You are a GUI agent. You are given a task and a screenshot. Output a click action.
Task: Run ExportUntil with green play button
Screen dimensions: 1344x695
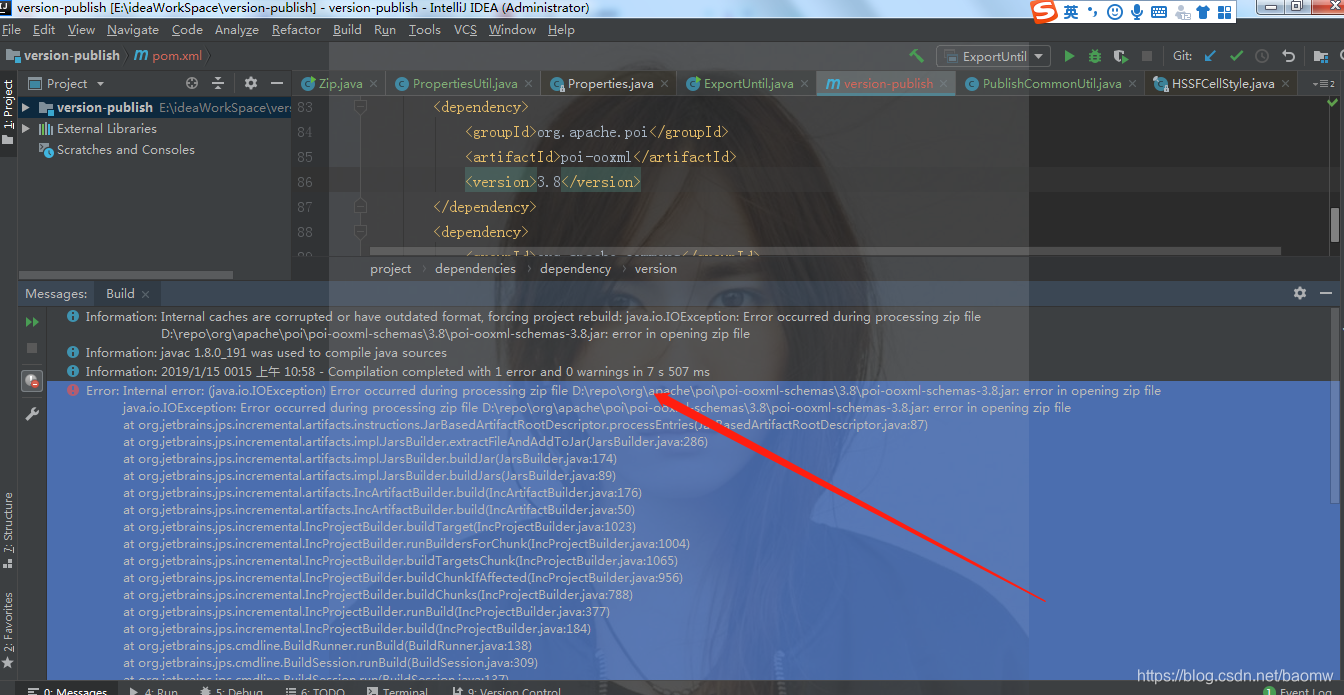(1070, 56)
